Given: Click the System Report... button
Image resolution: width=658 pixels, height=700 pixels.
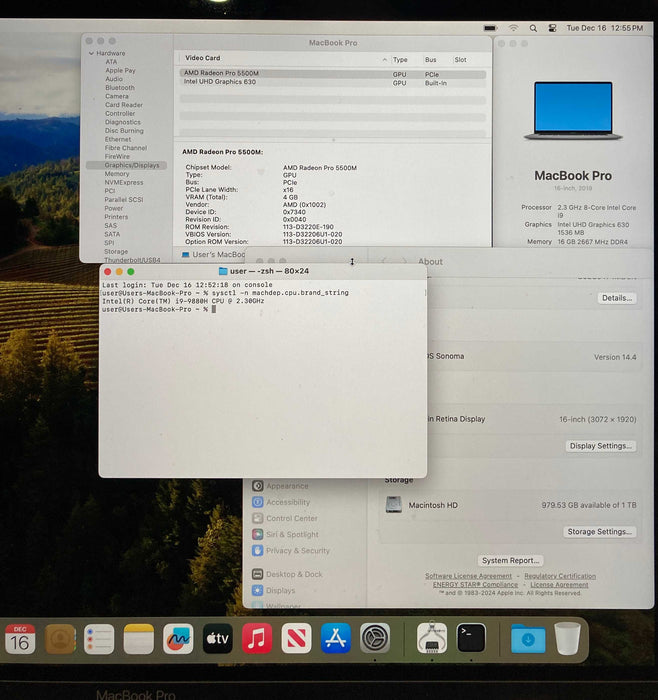Looking at the screenshot, I should [x=510, y=560].
